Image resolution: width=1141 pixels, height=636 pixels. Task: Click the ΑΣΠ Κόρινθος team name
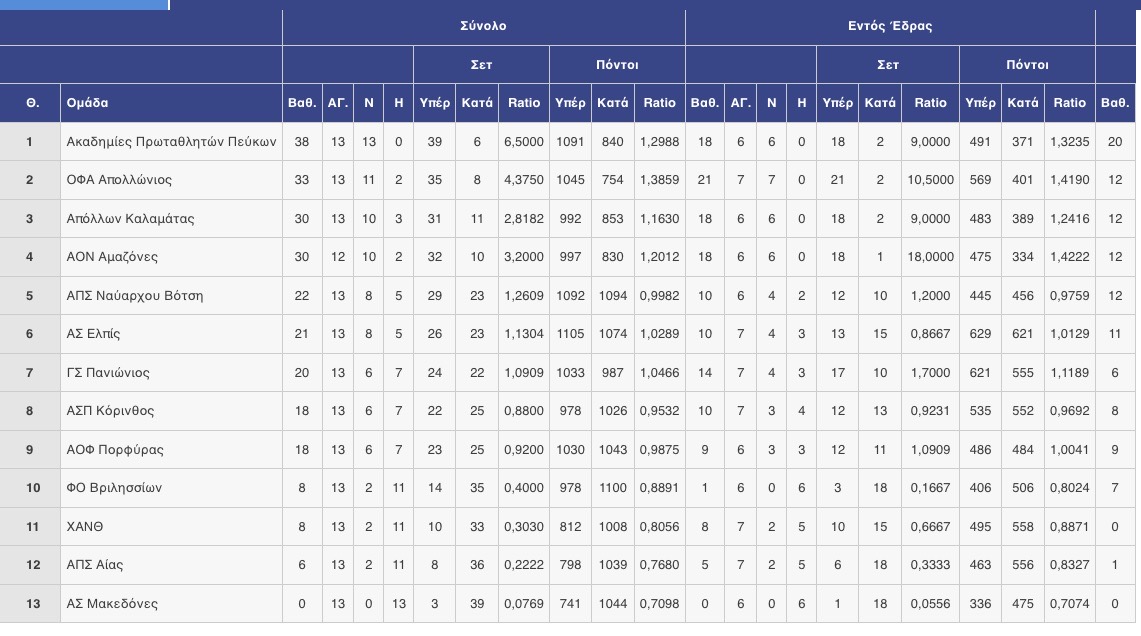pyautogui.click(x=110, y=410)
